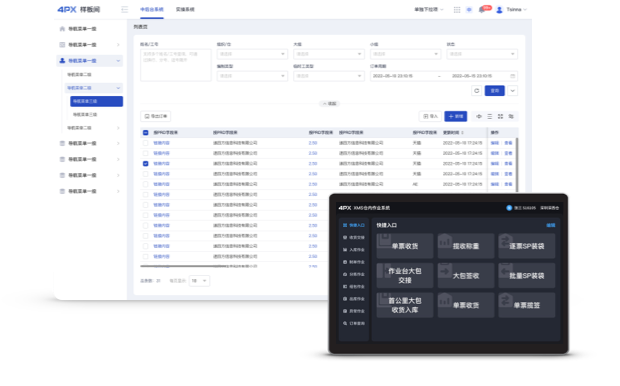
Task: Click the icon left of the list view icon
Action: click(479, 116)
